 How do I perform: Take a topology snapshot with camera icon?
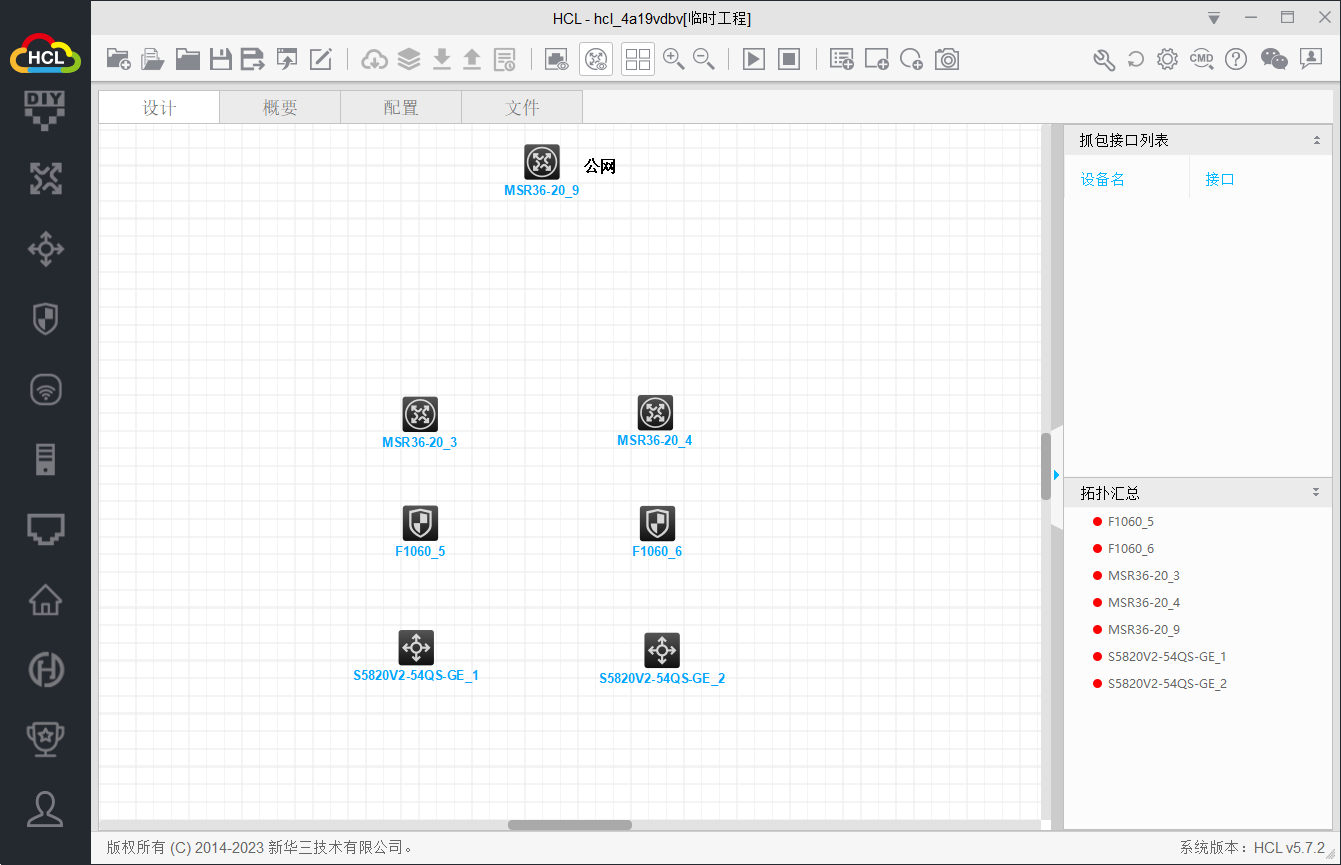point(947,59)
